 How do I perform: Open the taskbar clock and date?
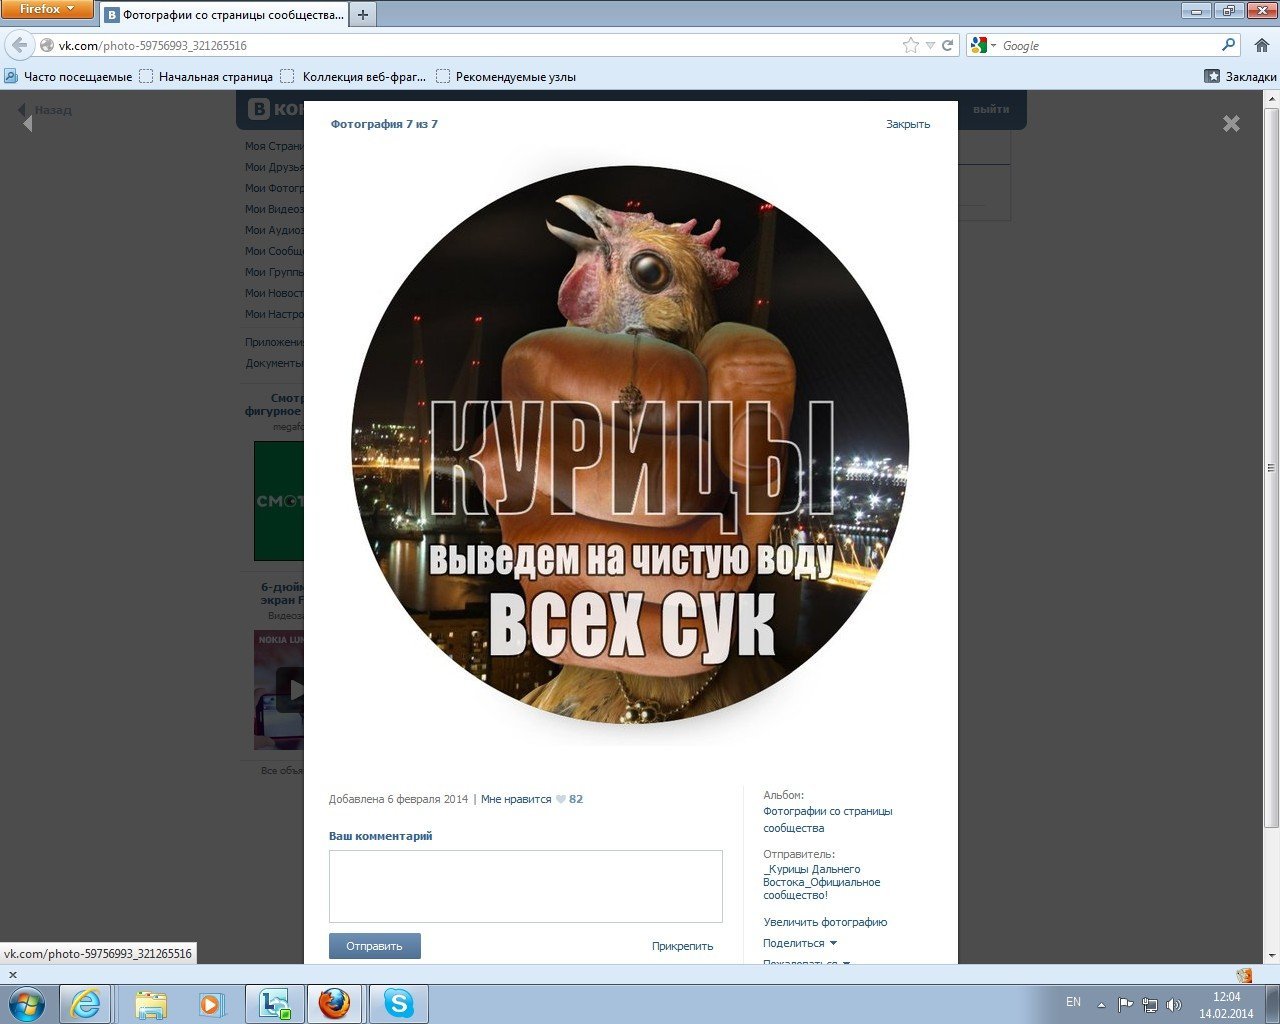click(x=1226, y=1005)
